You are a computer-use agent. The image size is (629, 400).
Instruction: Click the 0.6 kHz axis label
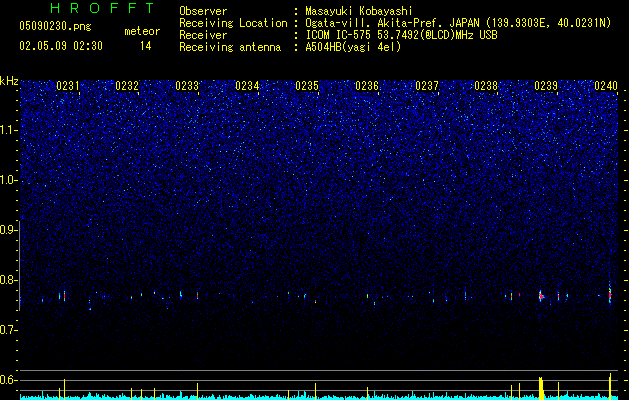click(8, 380)
